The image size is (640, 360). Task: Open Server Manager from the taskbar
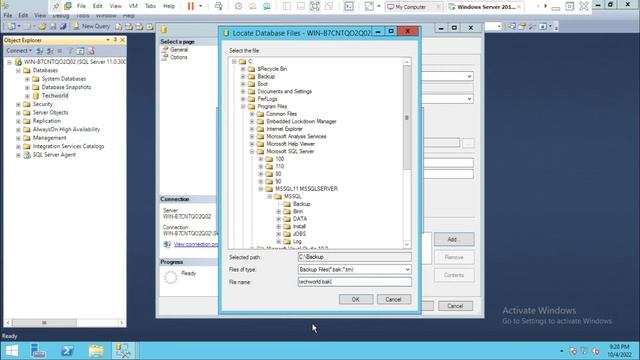(38, 351)
